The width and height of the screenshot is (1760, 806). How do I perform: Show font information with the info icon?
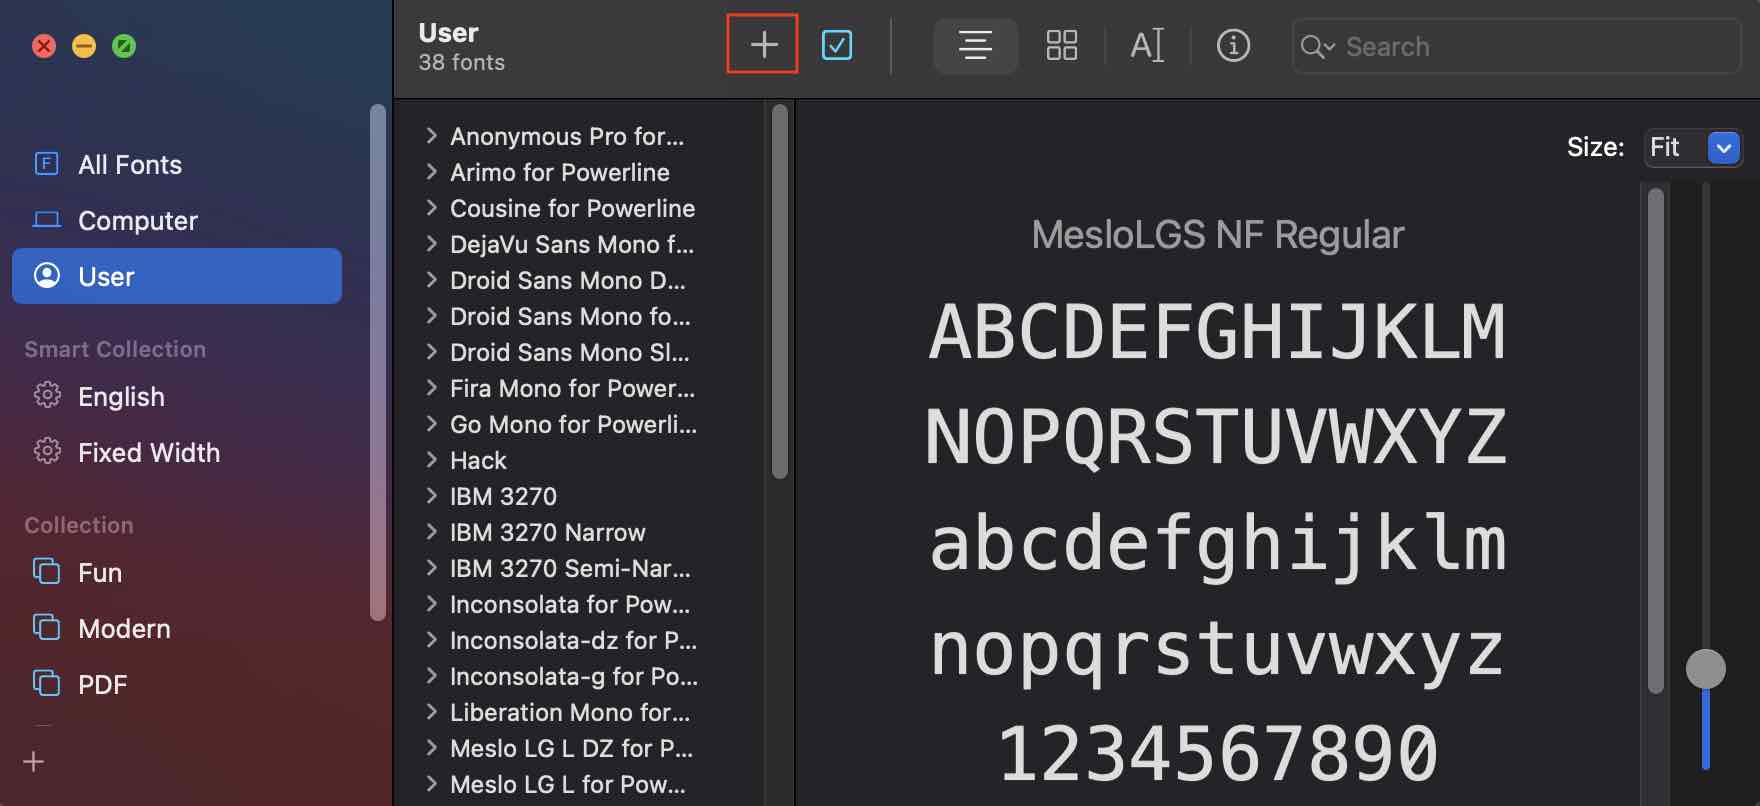[x=1233, y=45]
